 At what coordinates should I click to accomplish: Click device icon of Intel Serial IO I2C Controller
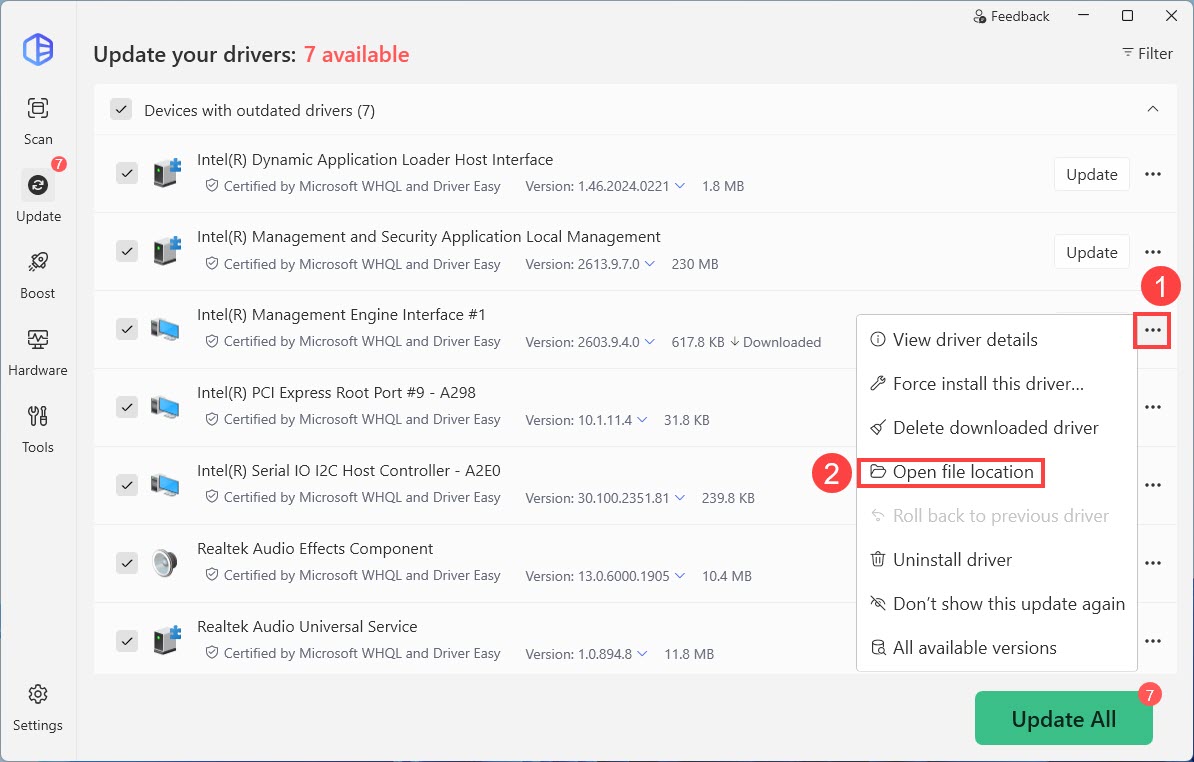pos(164,485)
